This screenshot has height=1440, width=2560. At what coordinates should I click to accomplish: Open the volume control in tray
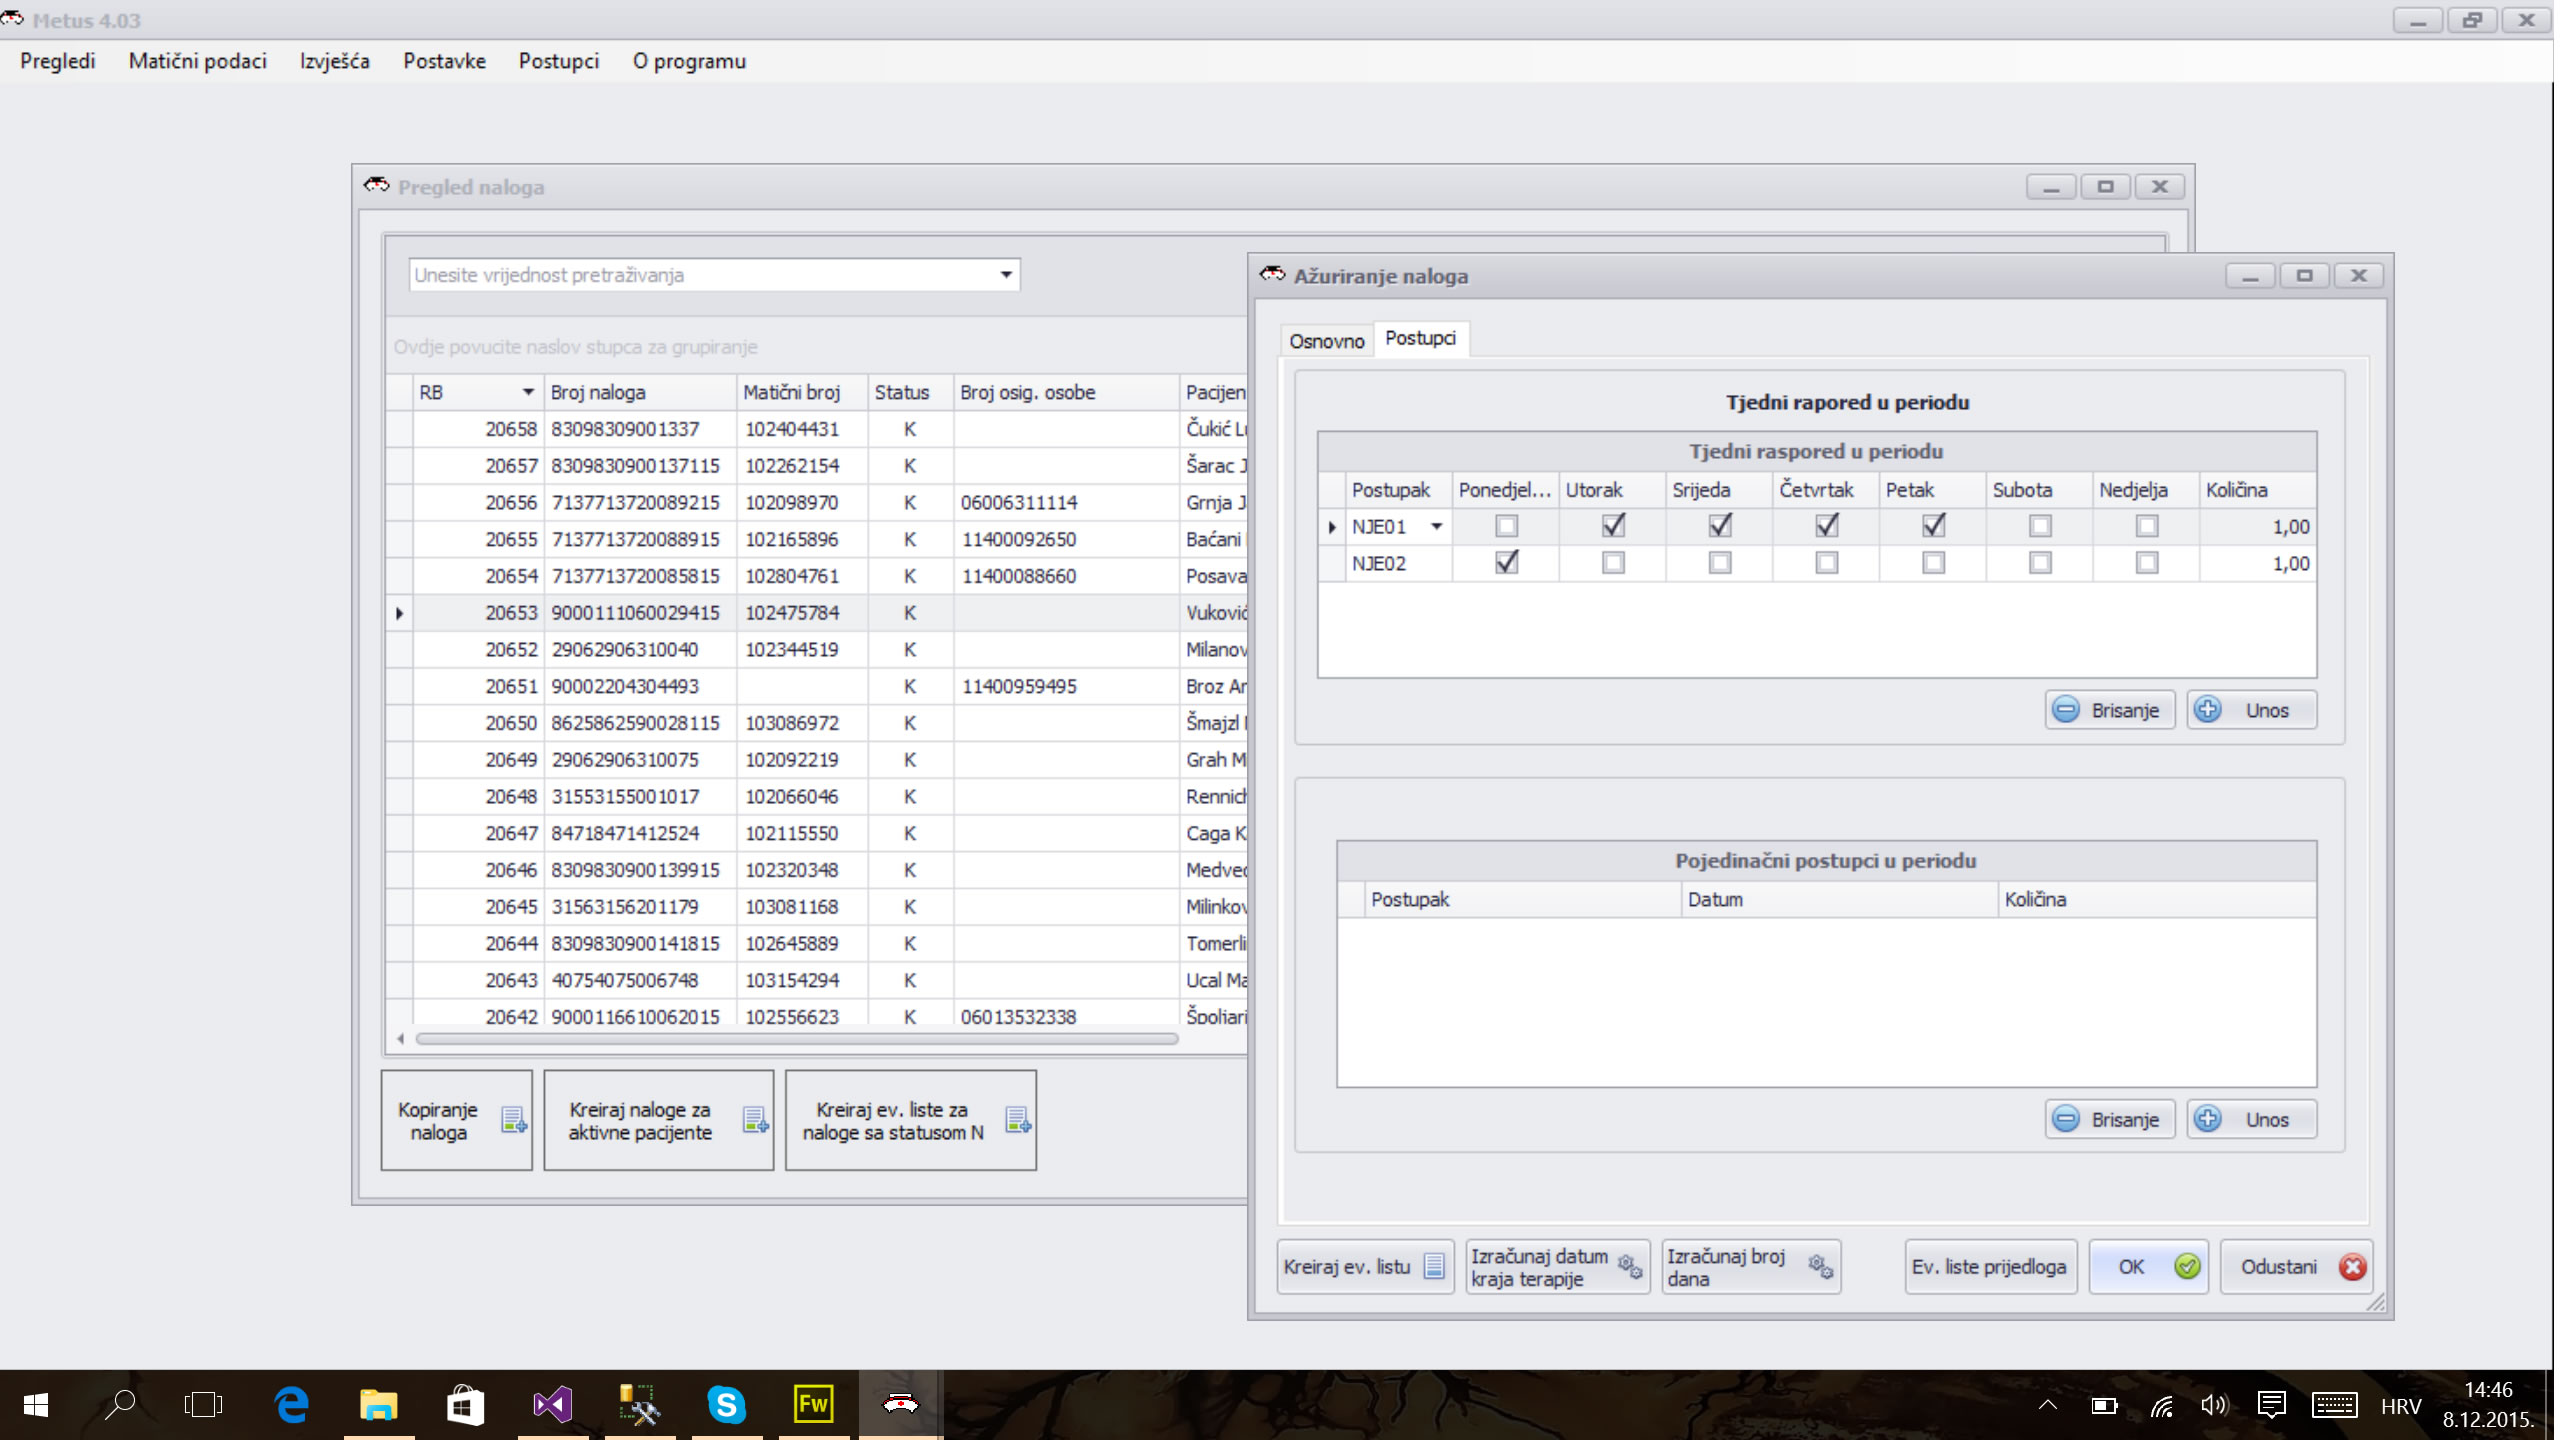tap(2214, 1405)
